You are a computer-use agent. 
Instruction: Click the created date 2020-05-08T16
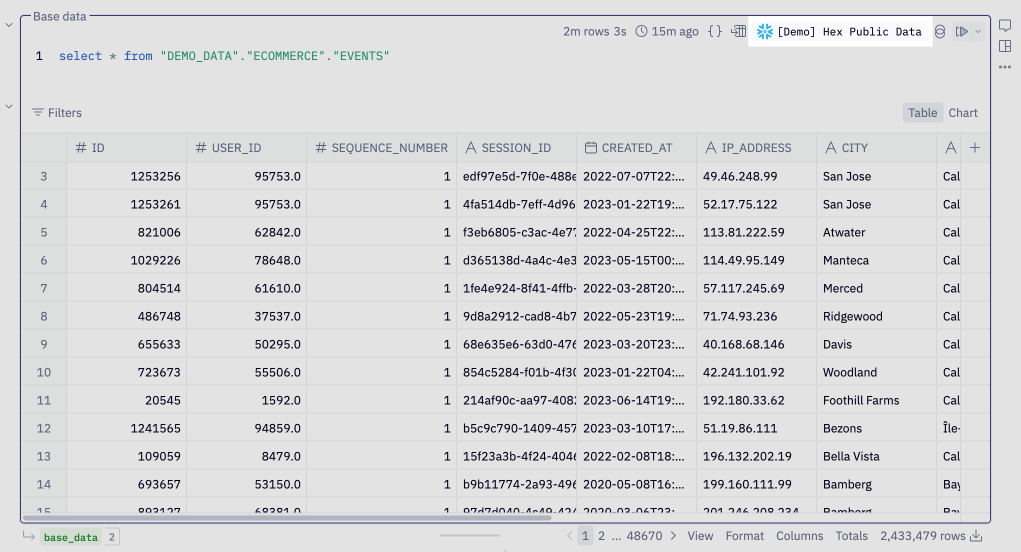[636, 484]
